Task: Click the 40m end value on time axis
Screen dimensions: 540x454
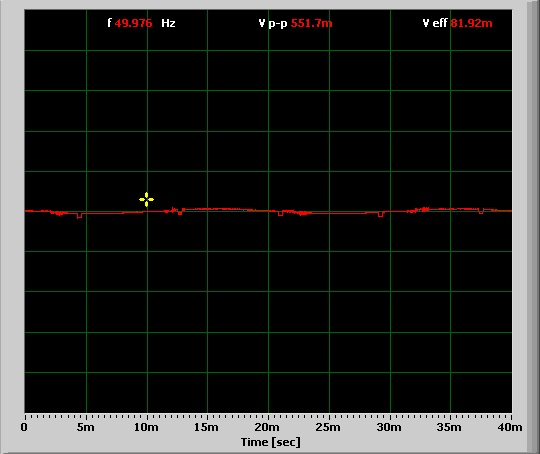Action: pos(510,427)
